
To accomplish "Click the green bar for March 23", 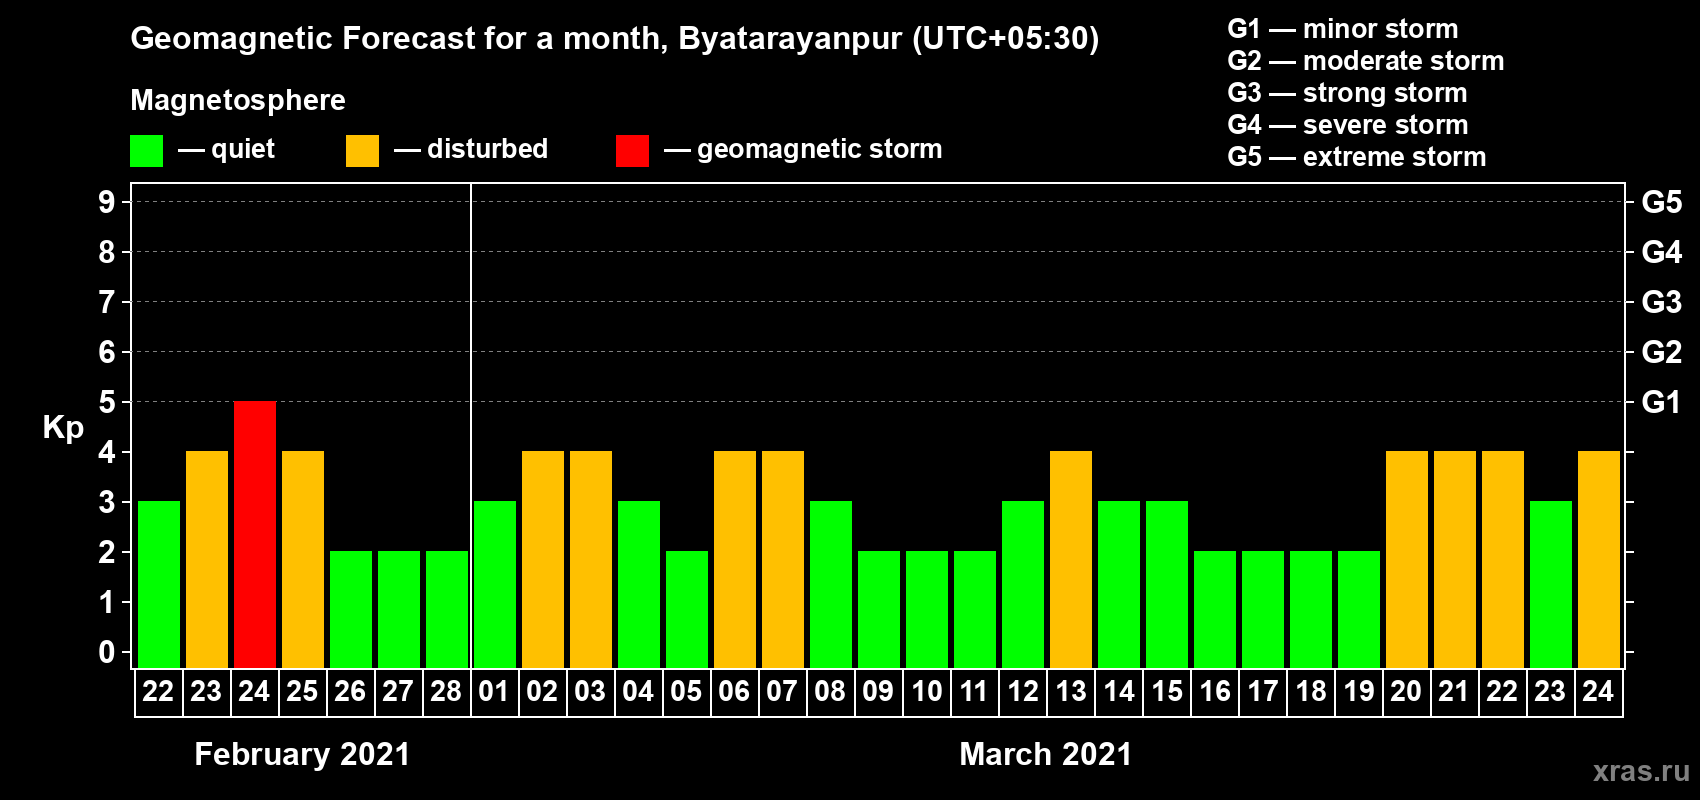I will (1551, 585).
